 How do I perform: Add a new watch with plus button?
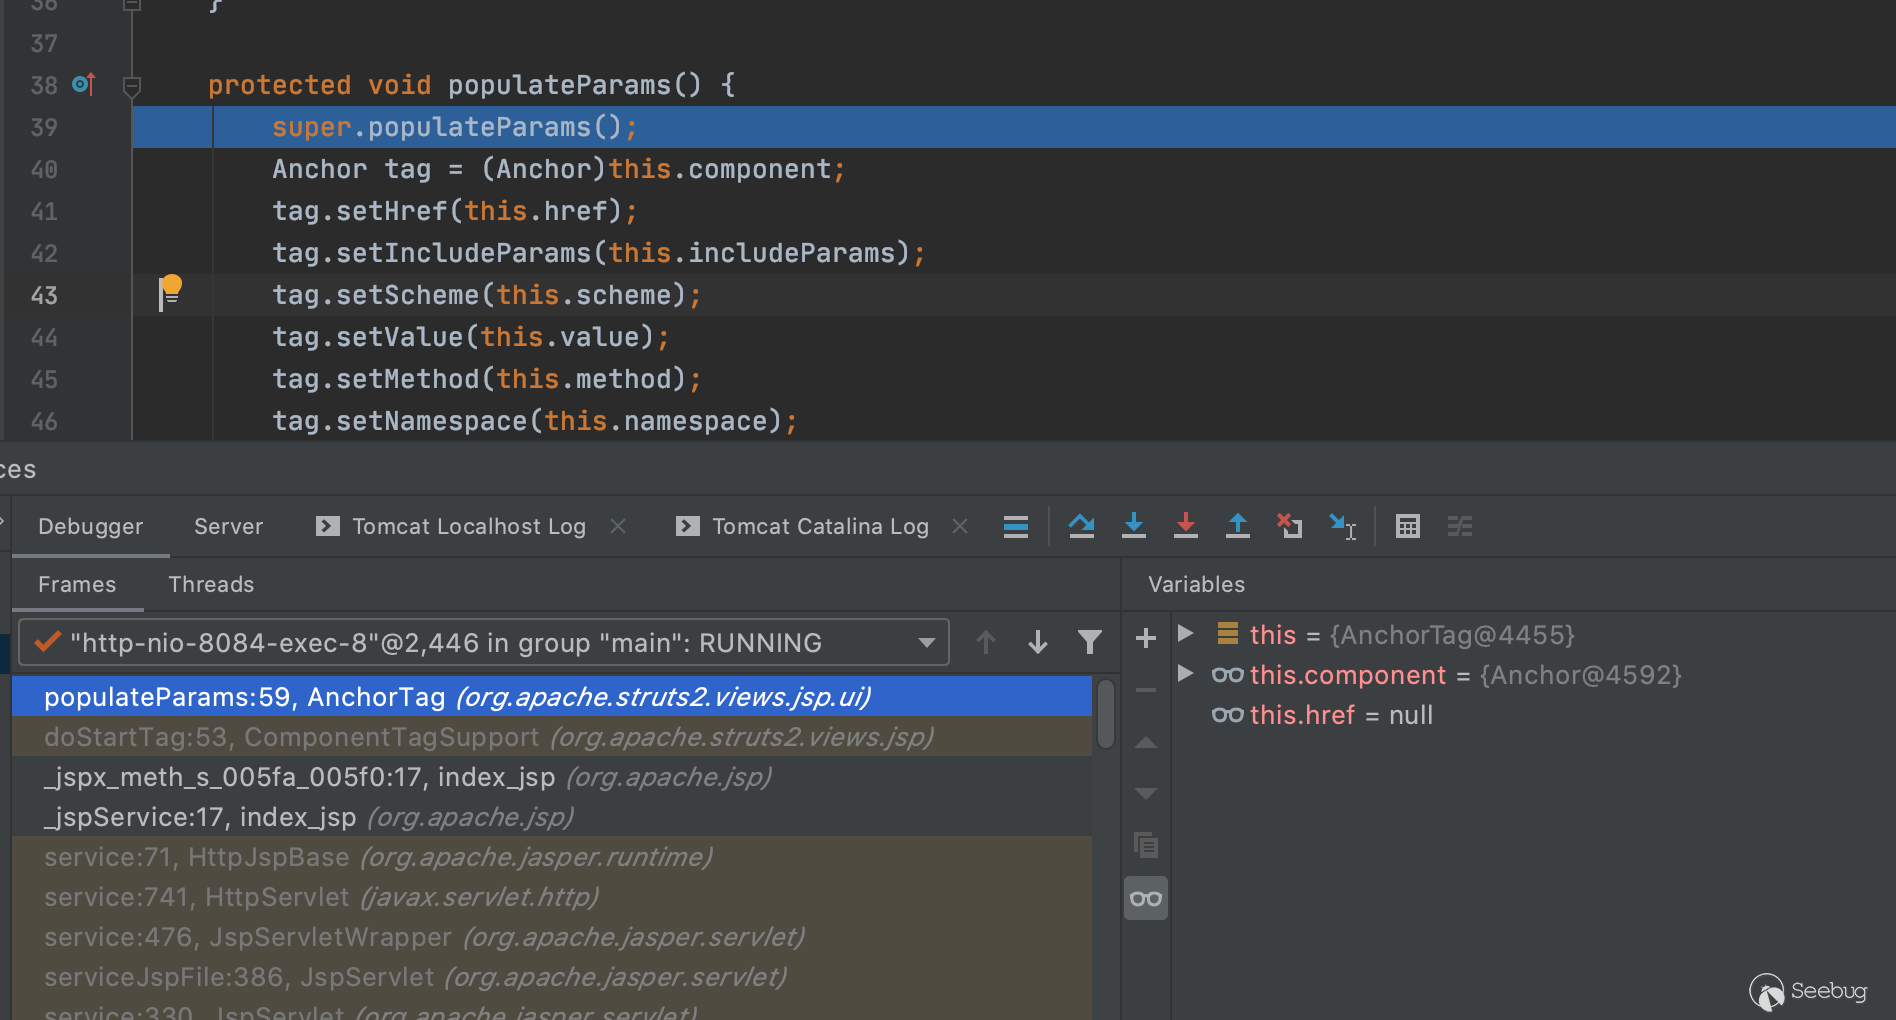point(1146,638)
